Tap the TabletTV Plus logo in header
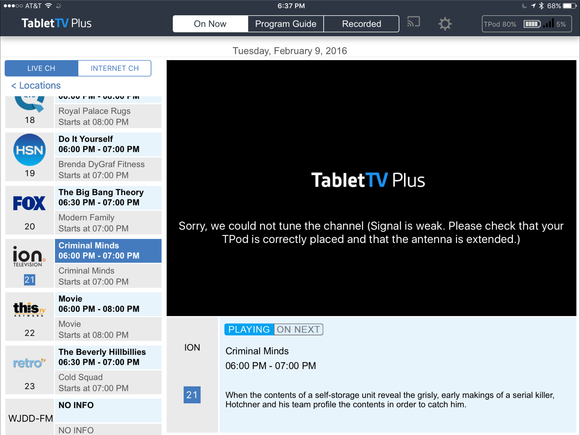Image resolution: width=580 pixels, height=435 pixels. pyautogui.click(x=56, y=23)
